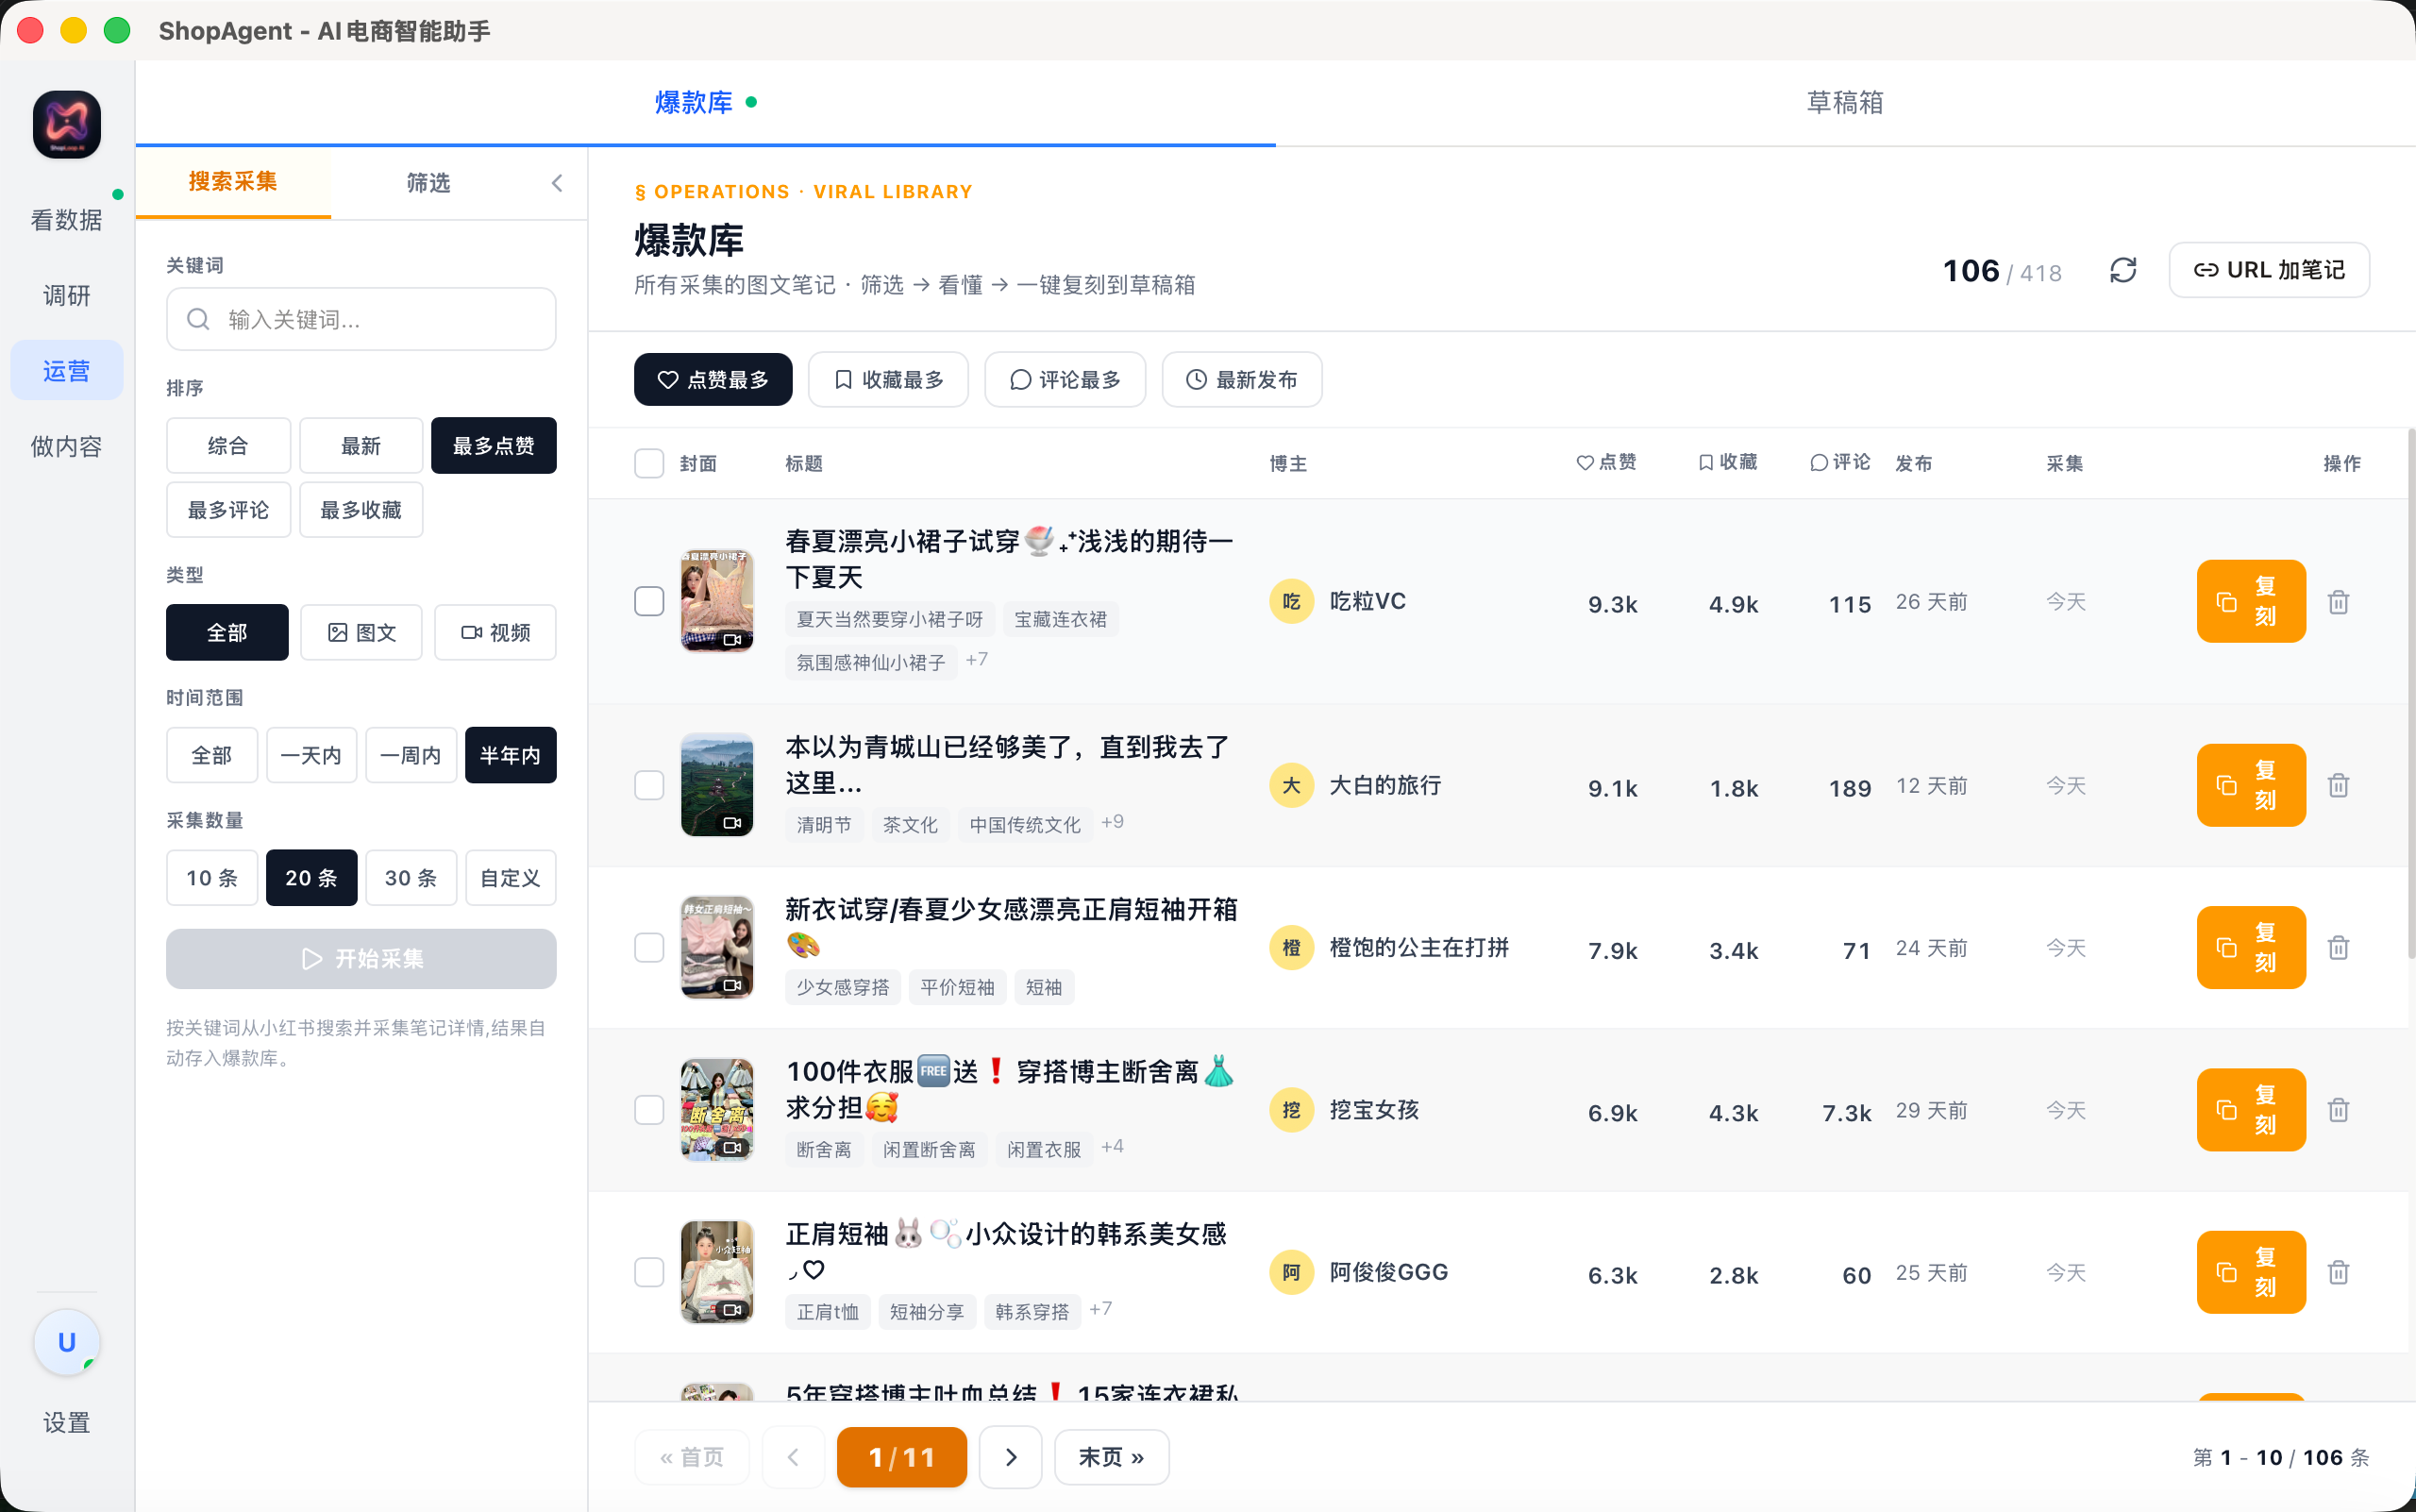The image size is (2416, 1512).
Task: Open 设置 at sidebar bottom
Action: [65, 1421]
